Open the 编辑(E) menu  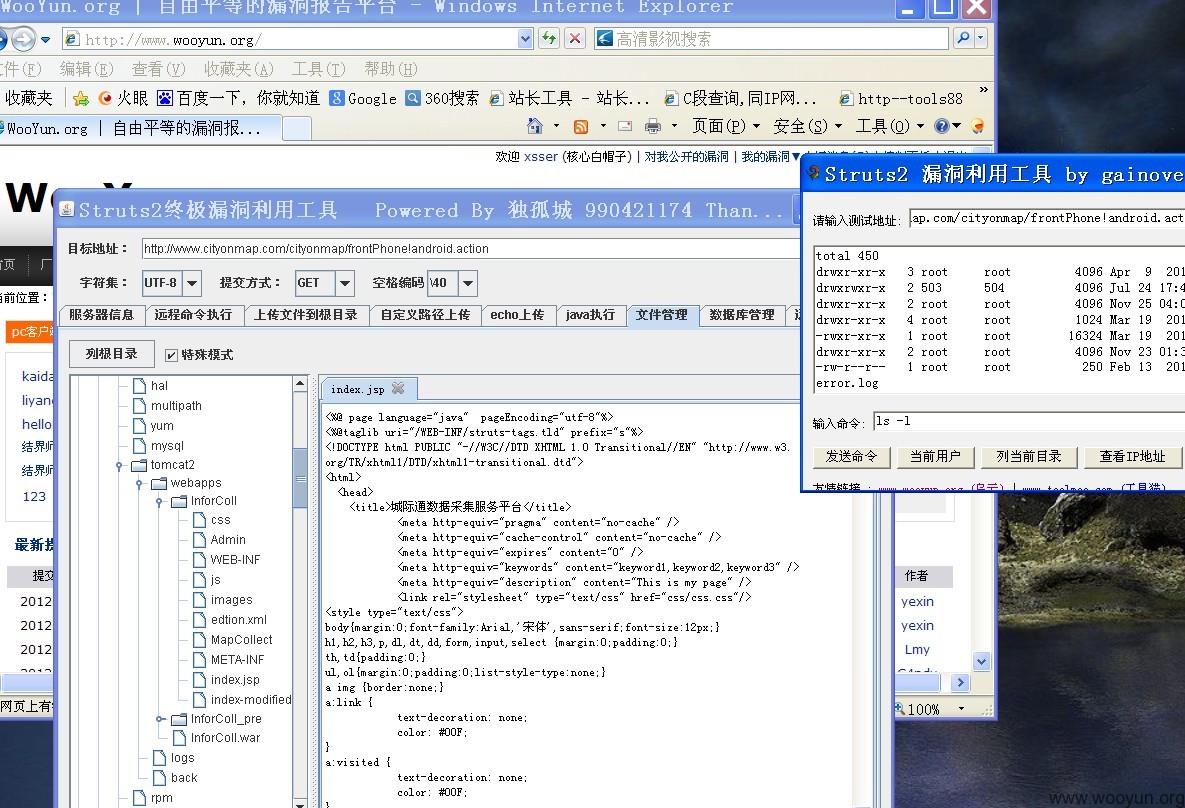click(86, 69)
